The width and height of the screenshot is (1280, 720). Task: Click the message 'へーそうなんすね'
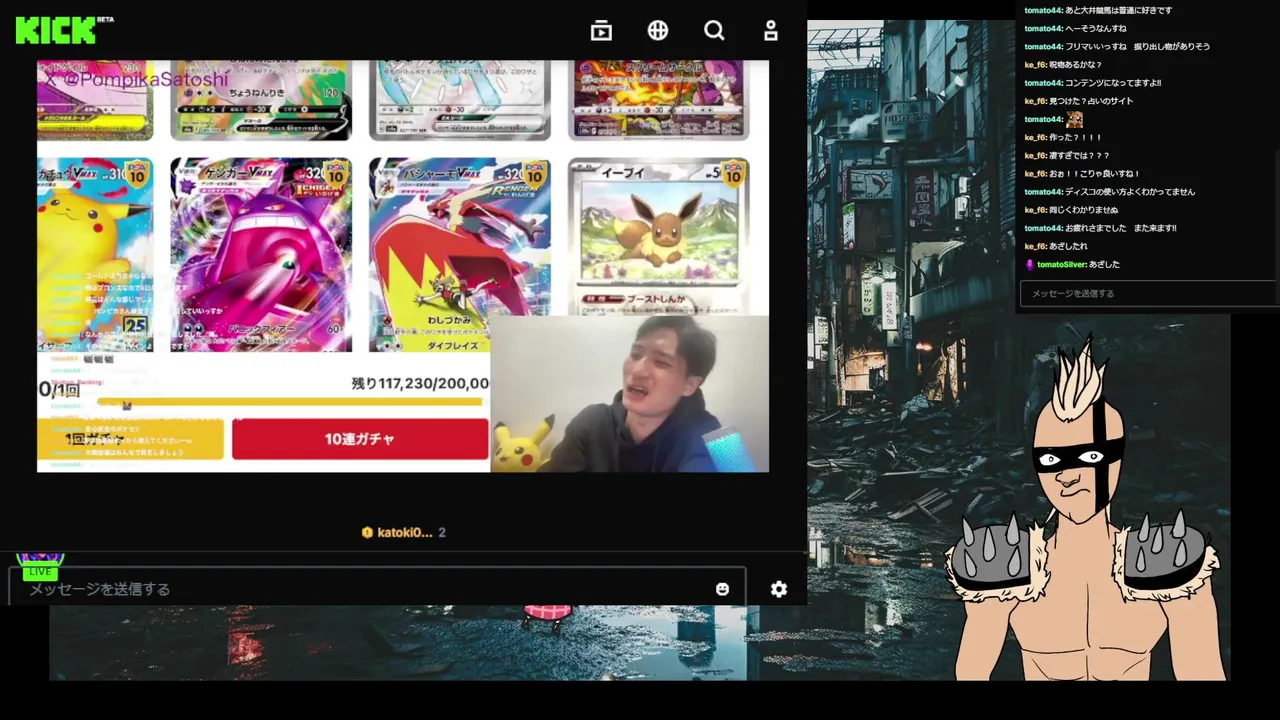1097,28
